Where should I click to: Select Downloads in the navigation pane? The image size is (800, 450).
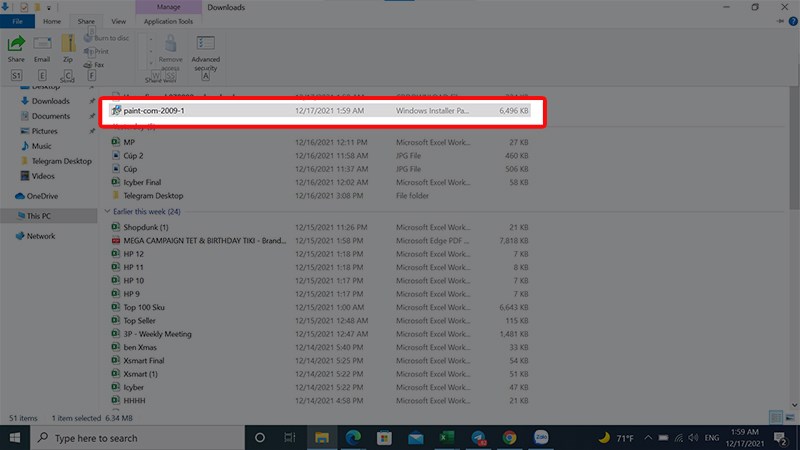[50, 101]
